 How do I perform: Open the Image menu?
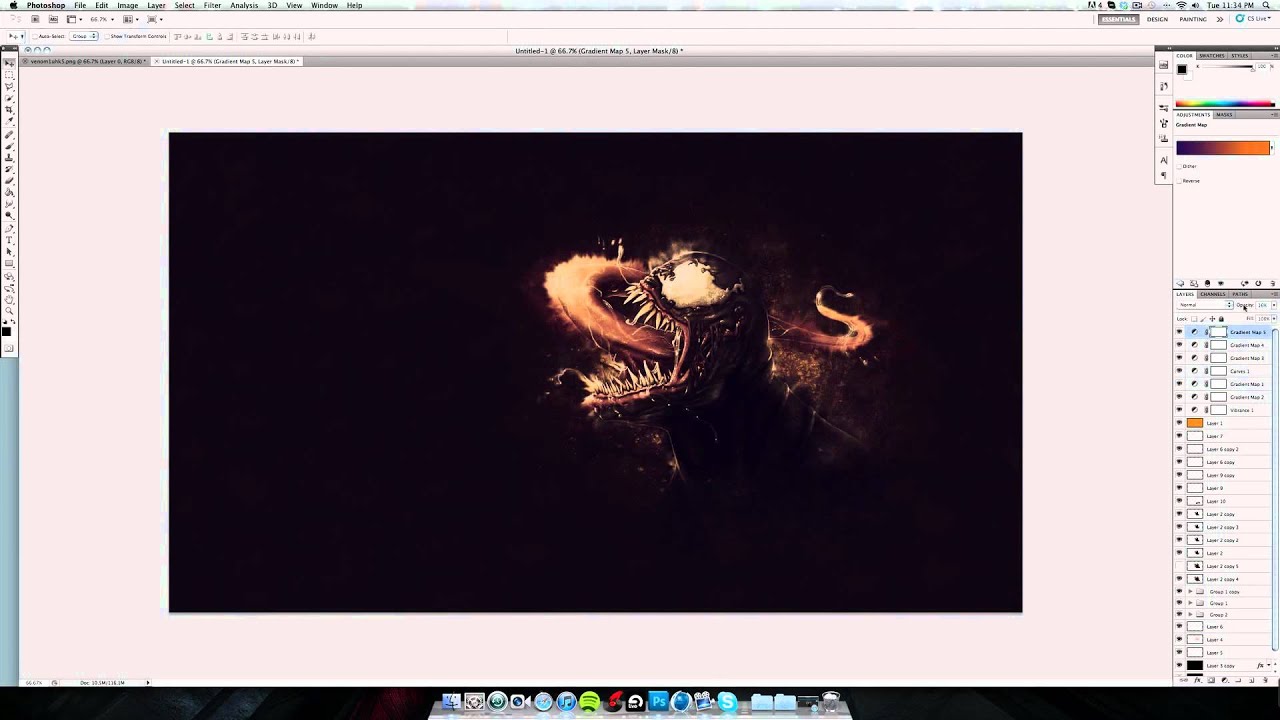tap(127, 5)
